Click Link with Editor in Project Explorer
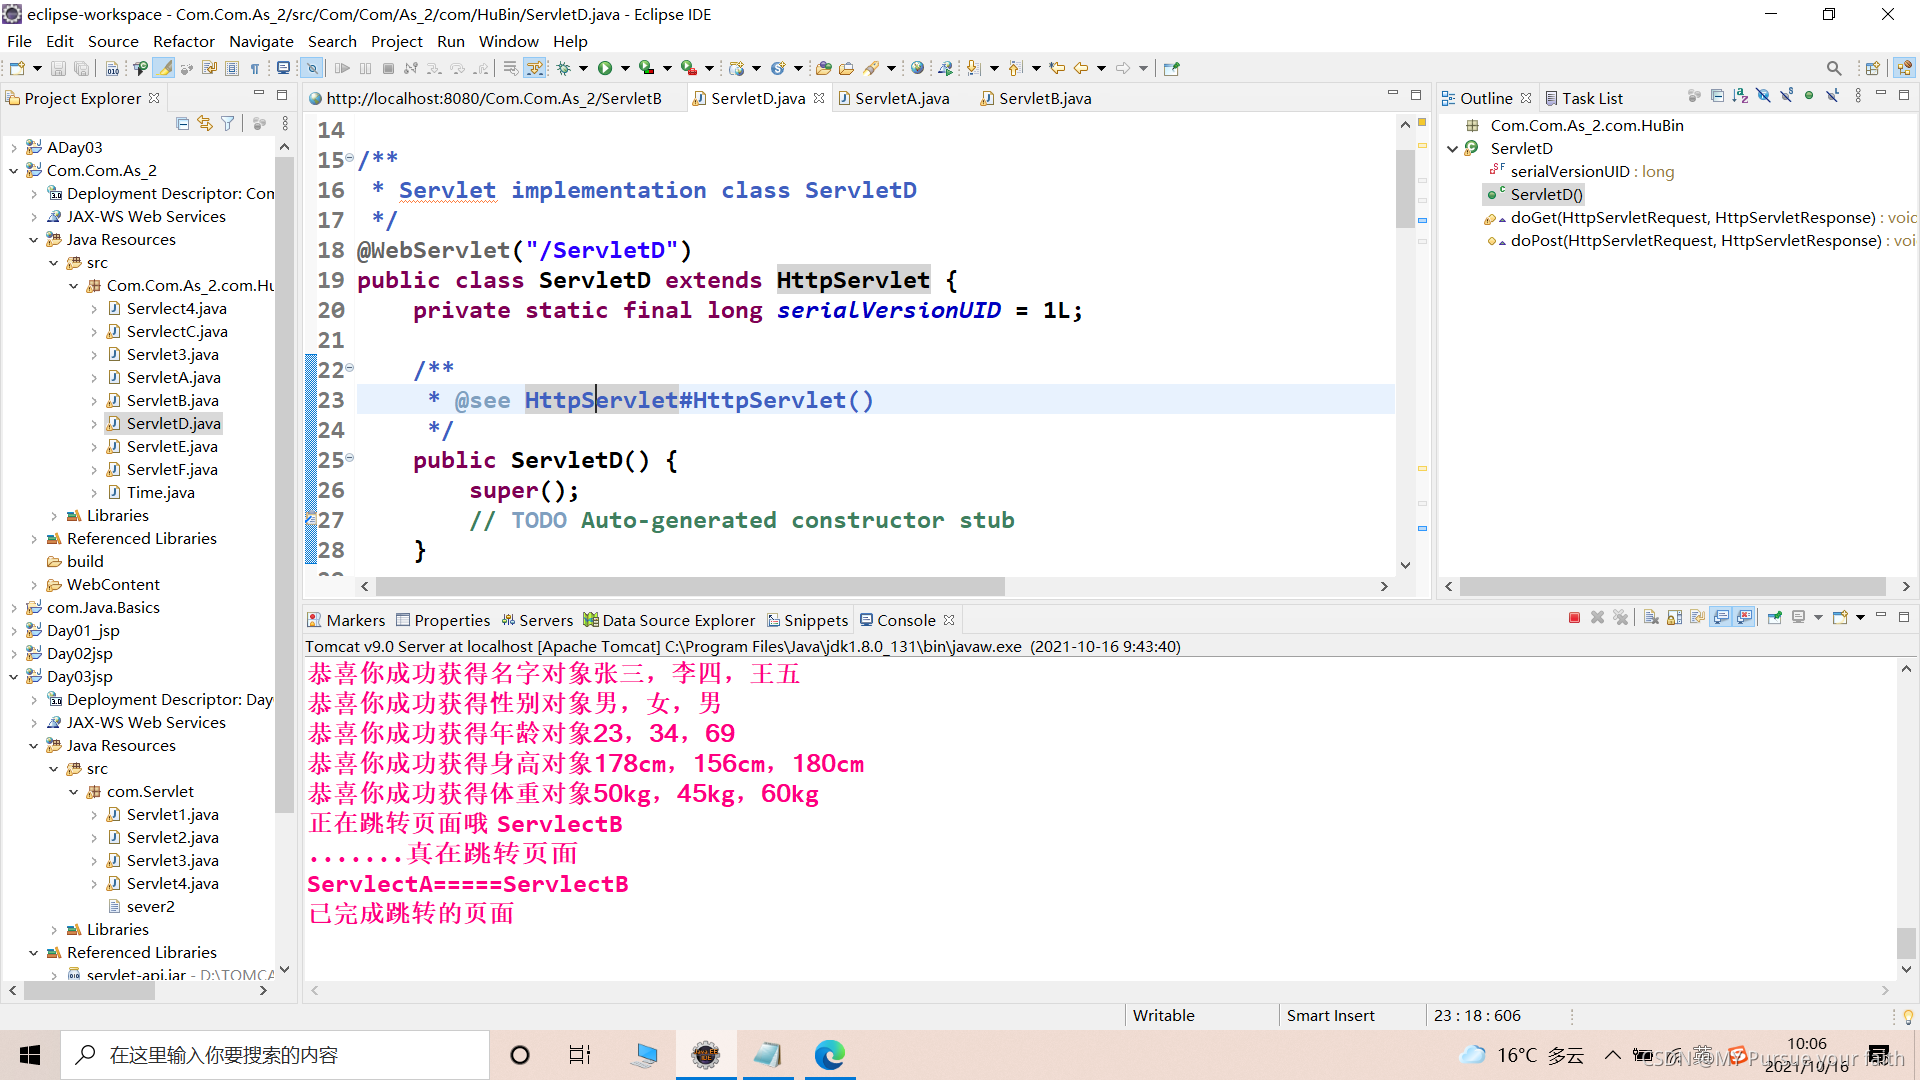 [x=205, y=123]
